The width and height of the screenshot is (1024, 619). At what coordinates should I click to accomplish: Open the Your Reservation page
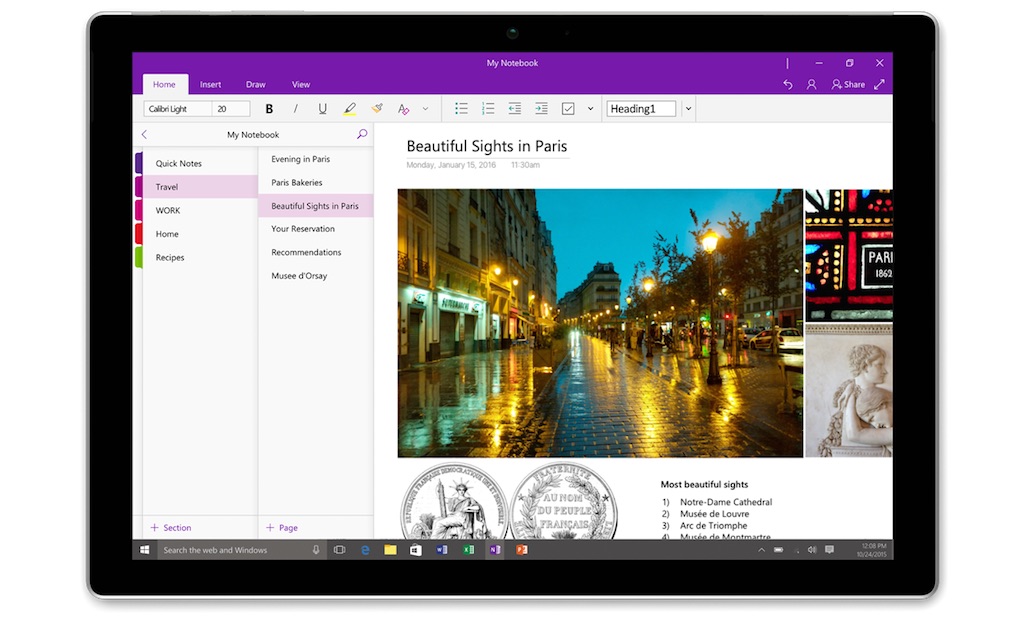[x=315, y=229]
